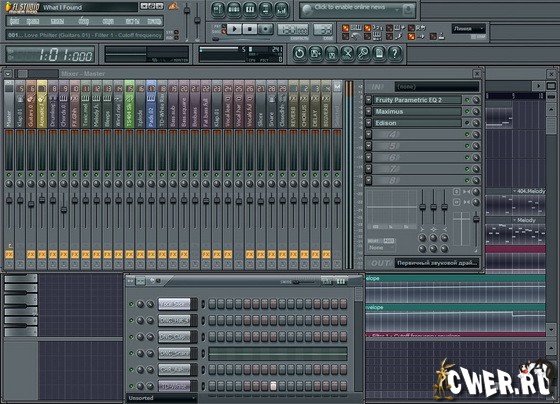Click the FX button on CHORUS track
Viewport: 560px width, 404px height.
(304, 255)
